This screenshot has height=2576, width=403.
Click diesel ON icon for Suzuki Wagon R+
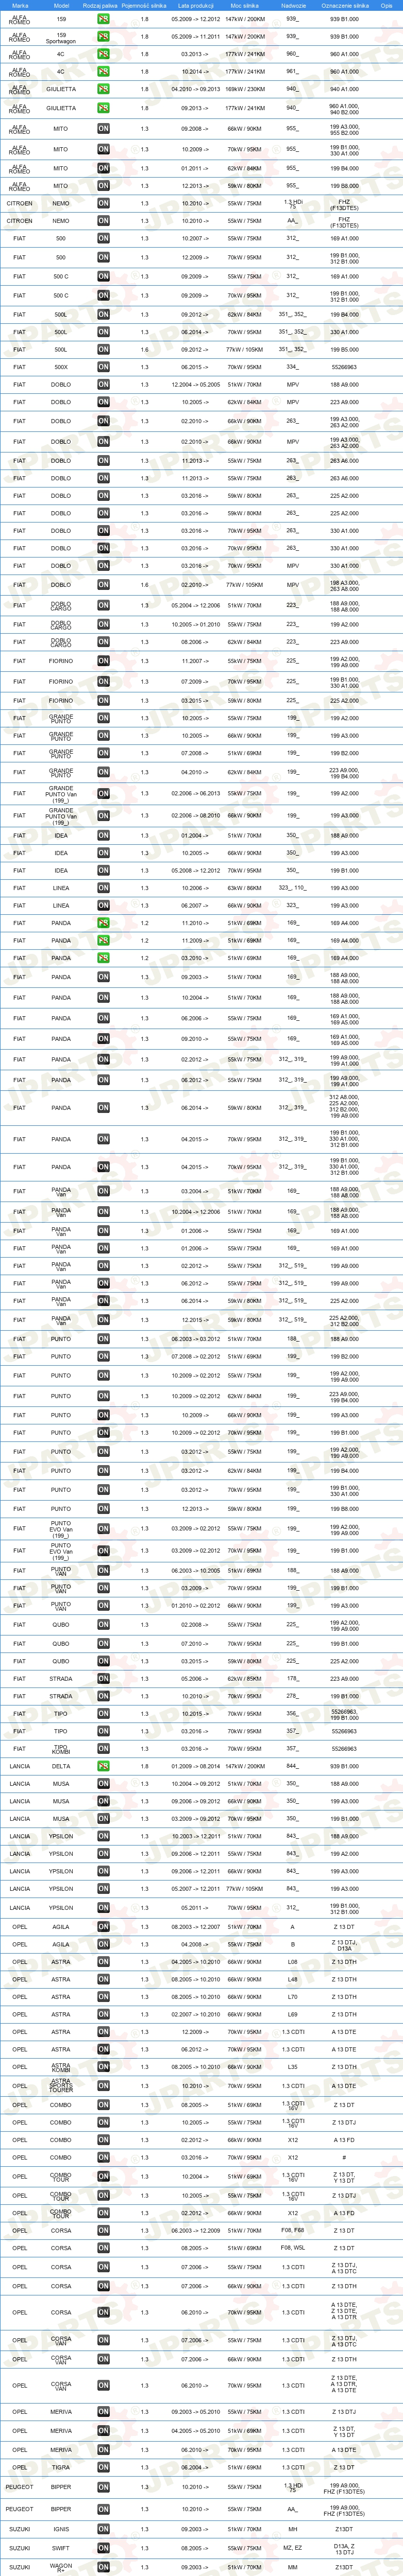[103, 2567]
